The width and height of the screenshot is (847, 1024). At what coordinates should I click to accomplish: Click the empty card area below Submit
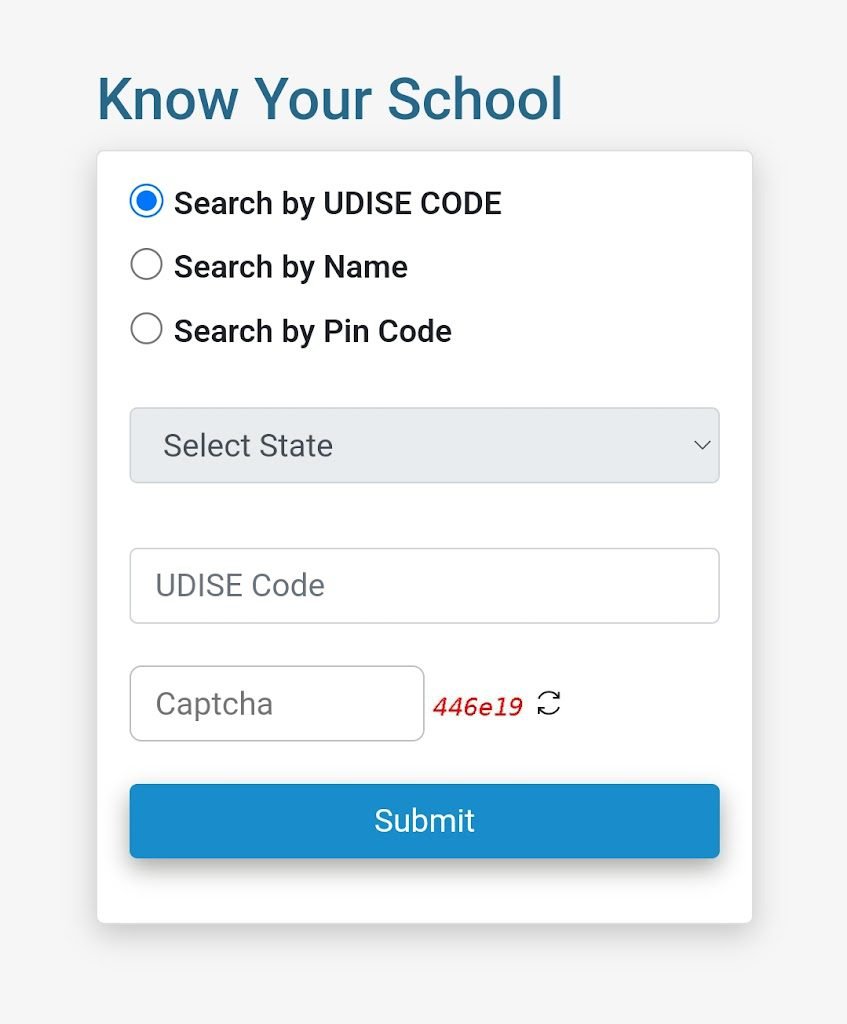[x=424, y=891]
